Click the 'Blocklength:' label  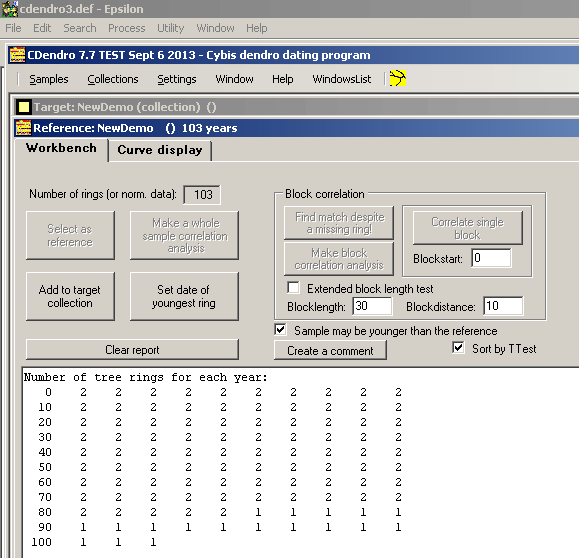tap(316, 307)
